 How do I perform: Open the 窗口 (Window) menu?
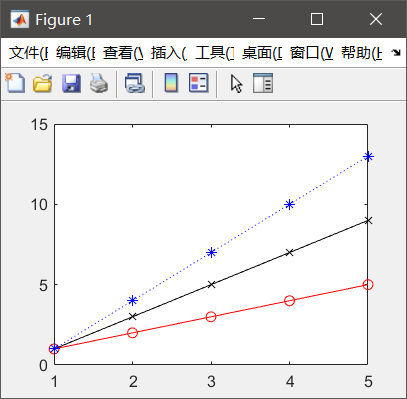pos(311,53)
